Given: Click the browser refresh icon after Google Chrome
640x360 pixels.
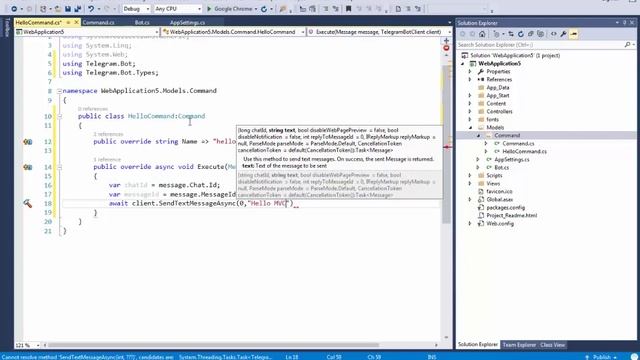Looking at the screenshot, I should pyautogui.click(x=264, y=9).
